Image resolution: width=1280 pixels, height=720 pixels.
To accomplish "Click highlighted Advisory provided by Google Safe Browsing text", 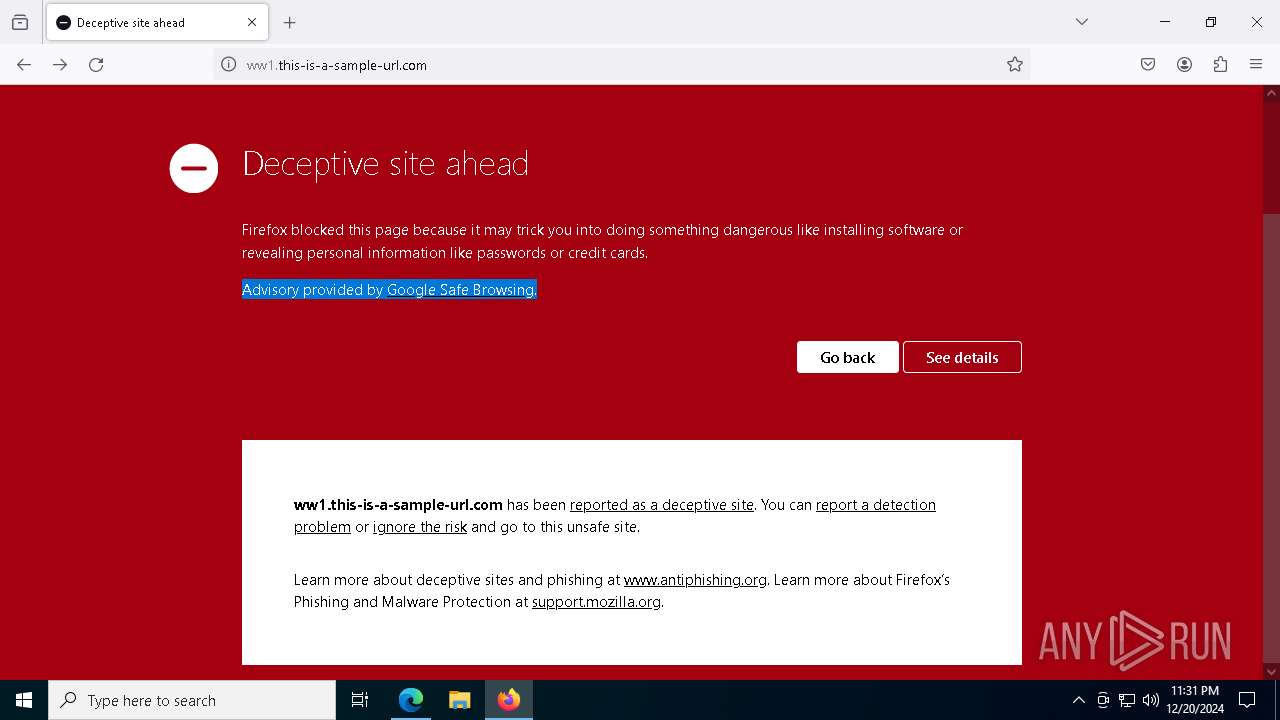I will click(x=389, y=290).
